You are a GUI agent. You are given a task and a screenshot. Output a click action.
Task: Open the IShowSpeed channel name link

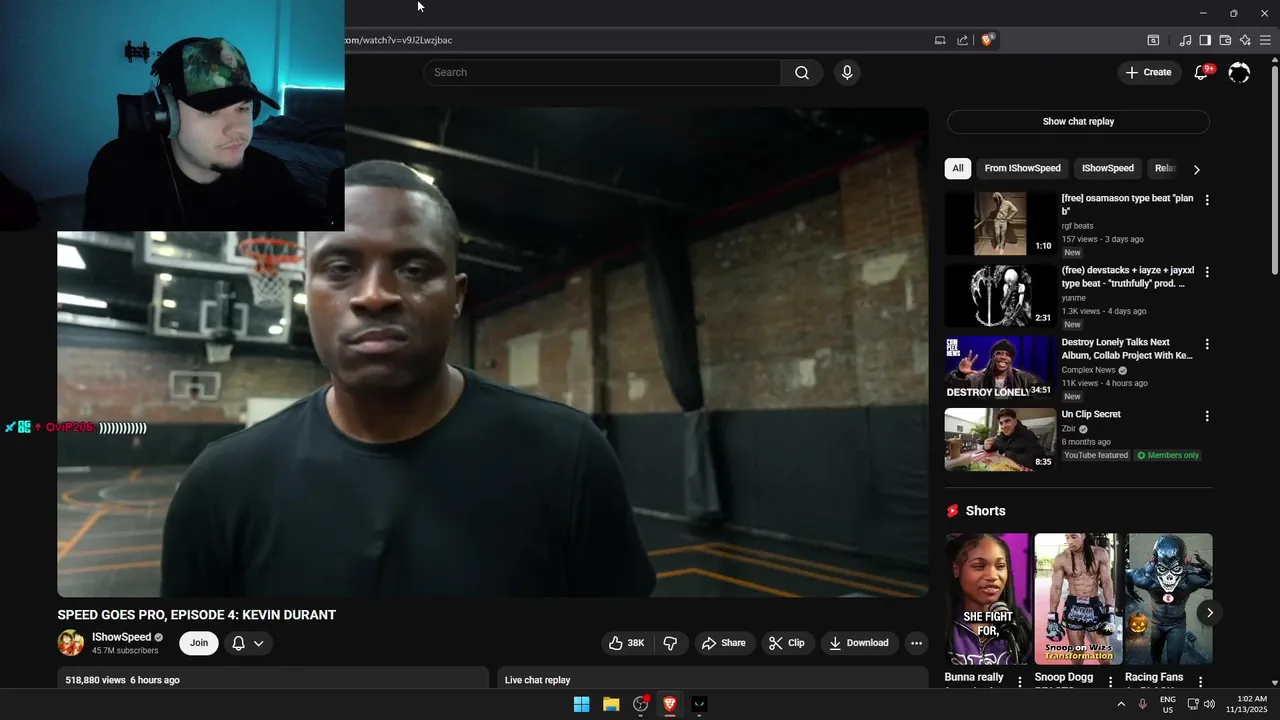(x=121, y=637)
